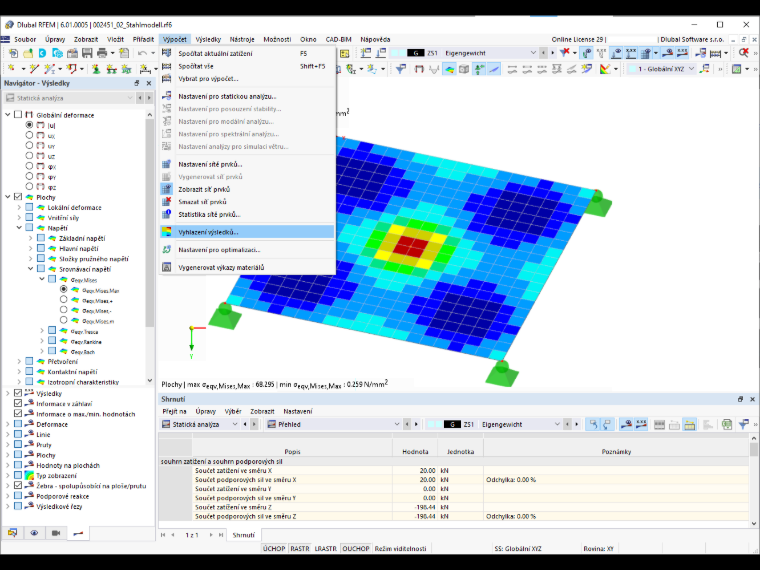
Task: Click the Smazat síť prvků menu icon
Action: click(167, 202)
